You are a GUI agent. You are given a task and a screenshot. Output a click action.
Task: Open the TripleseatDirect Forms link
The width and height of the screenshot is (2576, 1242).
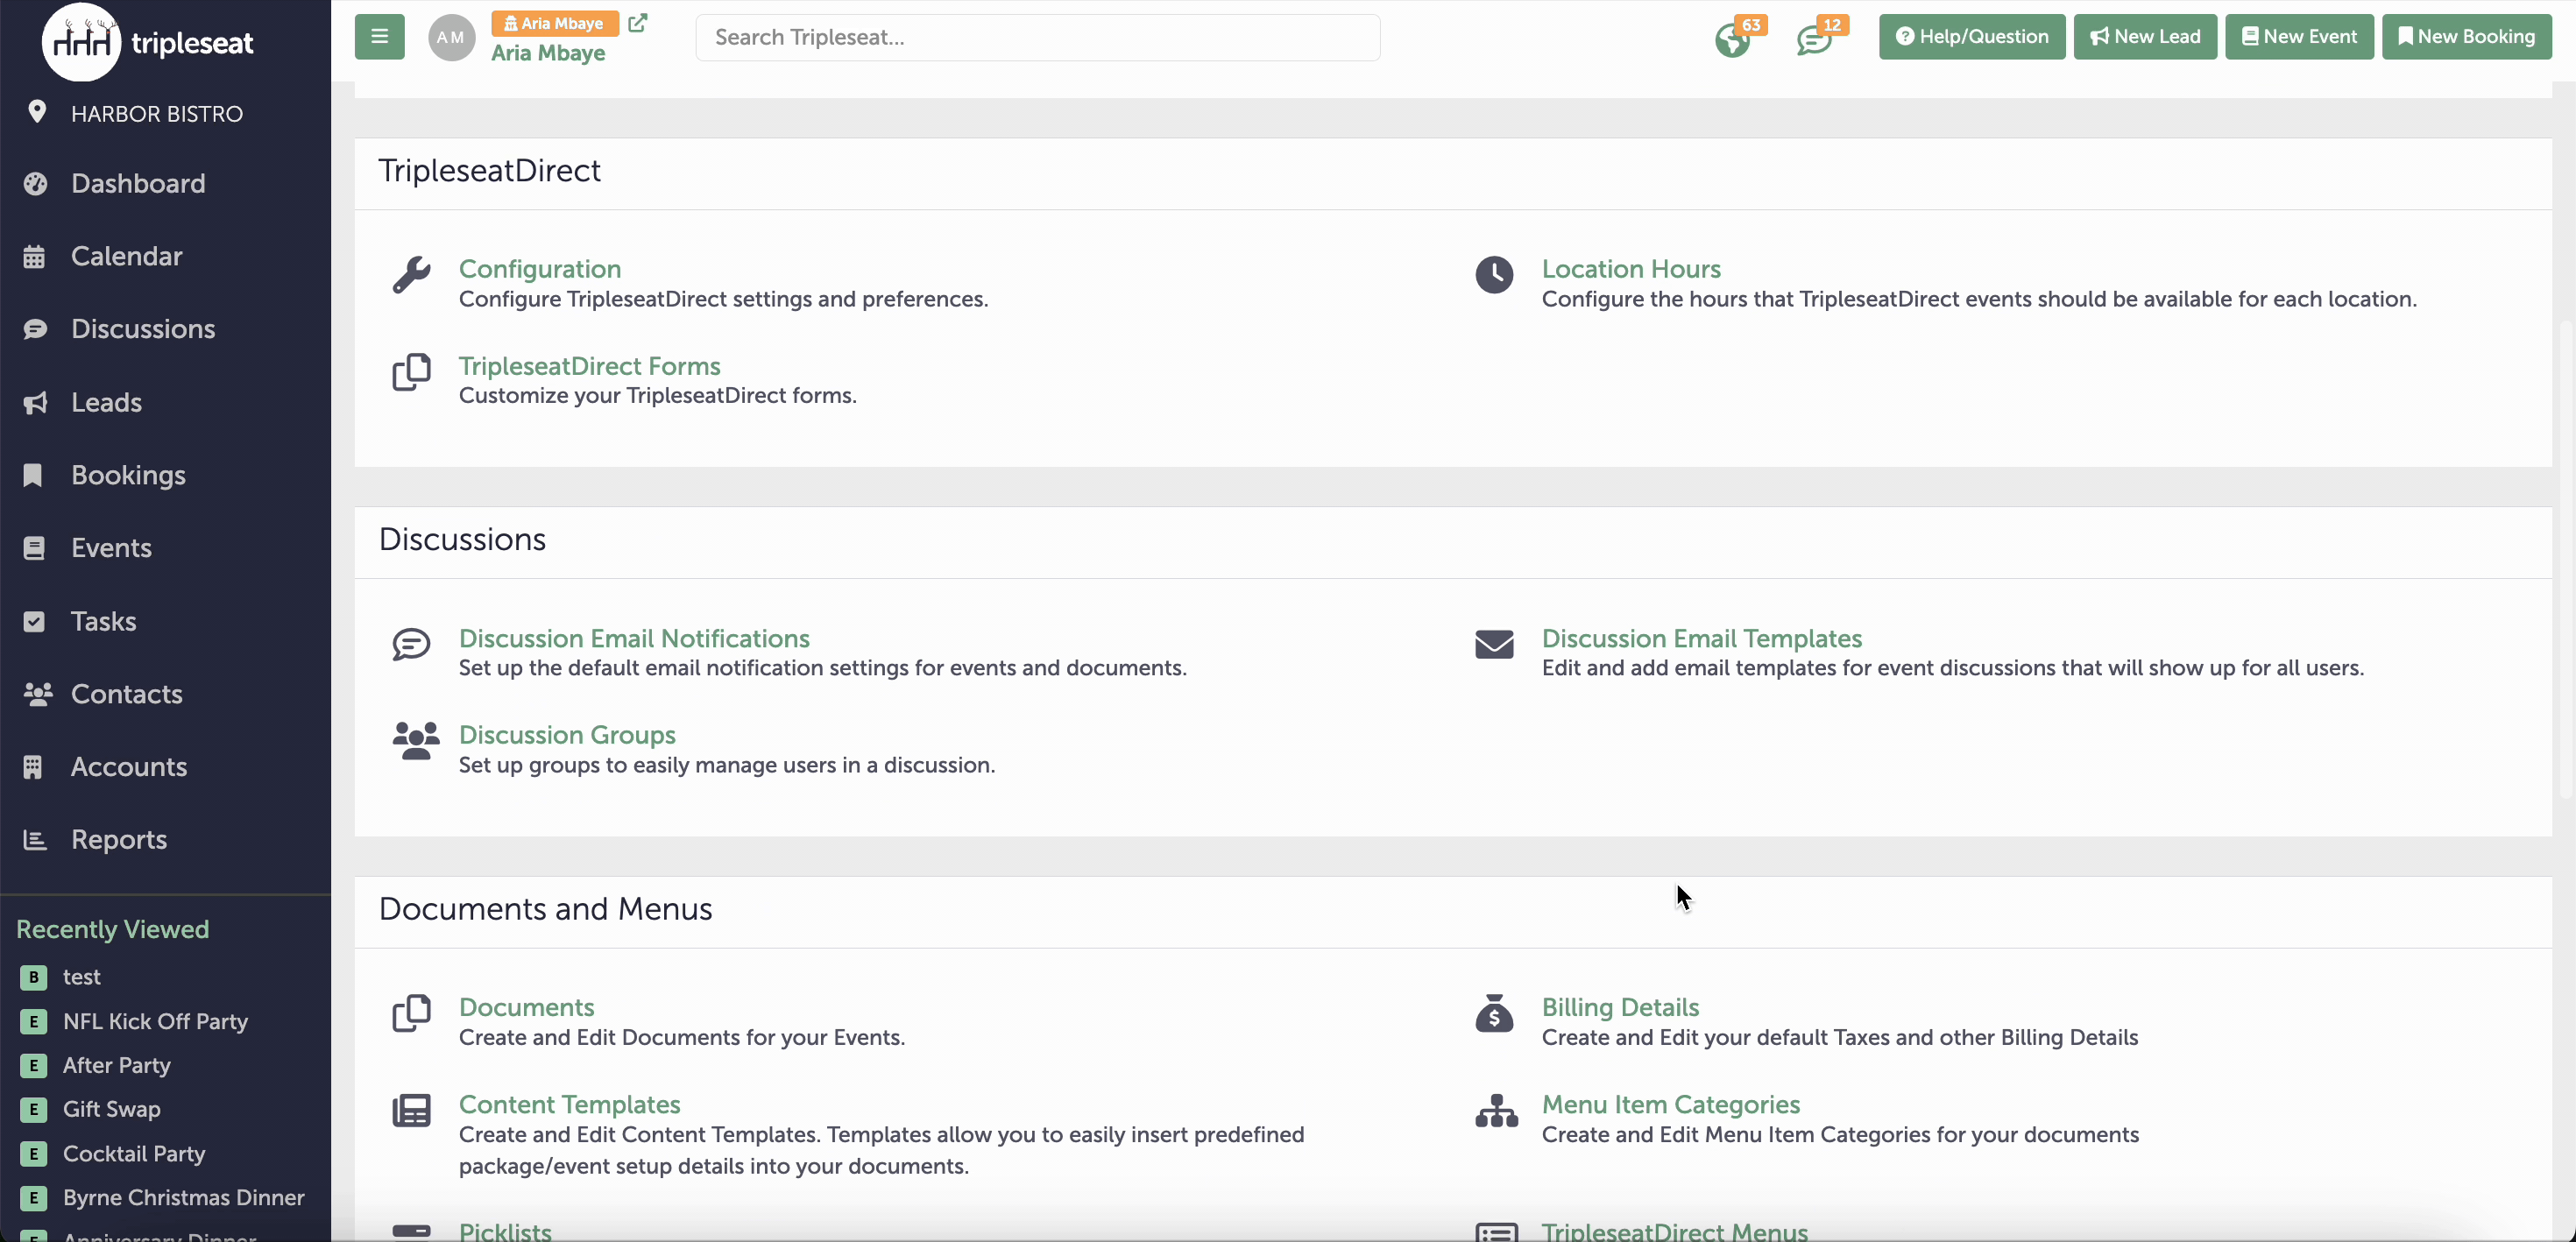(590, 366)
